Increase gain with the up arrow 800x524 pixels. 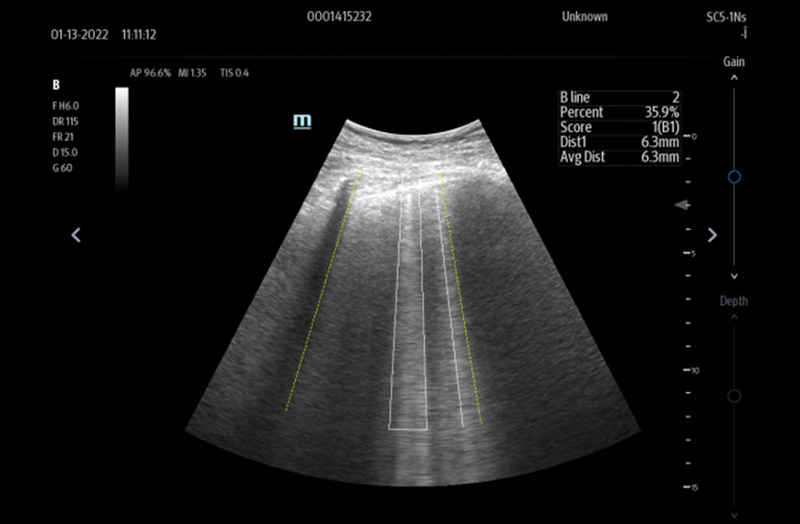[x=734, y=77]
